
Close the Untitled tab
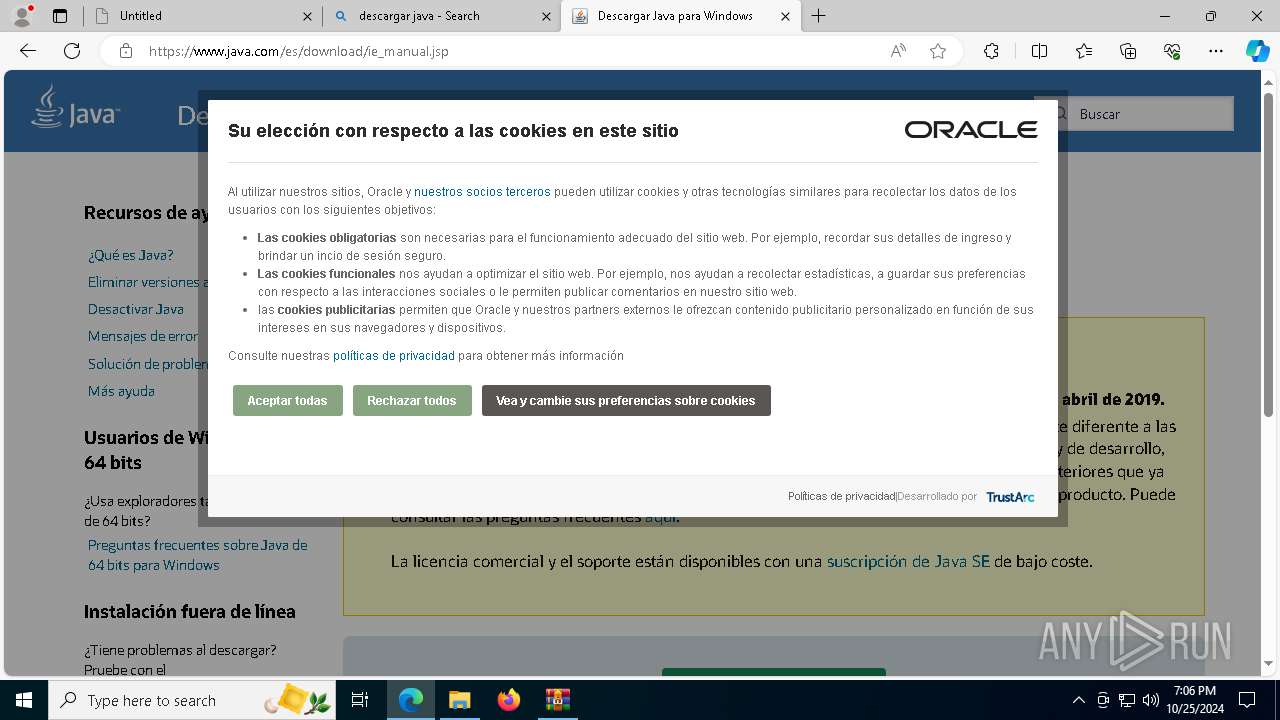[307, 16]
